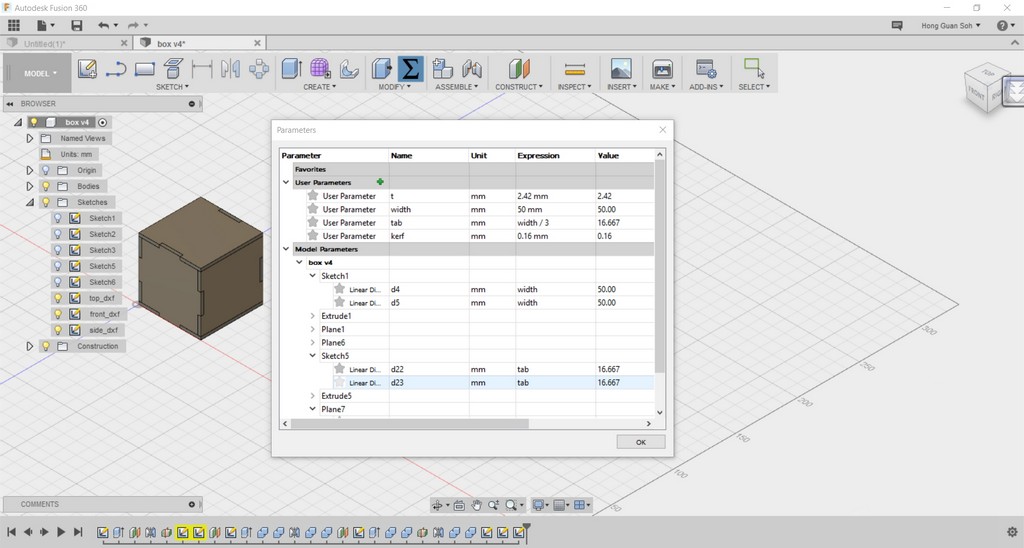Click the Press Pull modify icon
1024x548 pixels.
point(381,69)
